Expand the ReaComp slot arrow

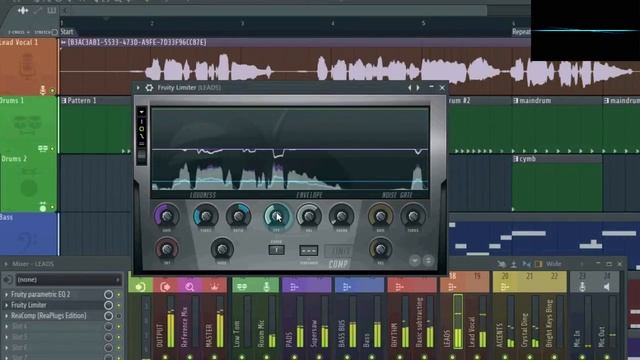[x=6, y=316]
